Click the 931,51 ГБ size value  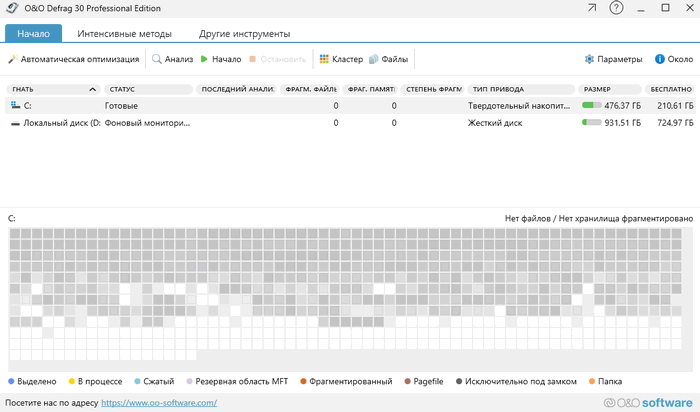coord(623,123)
